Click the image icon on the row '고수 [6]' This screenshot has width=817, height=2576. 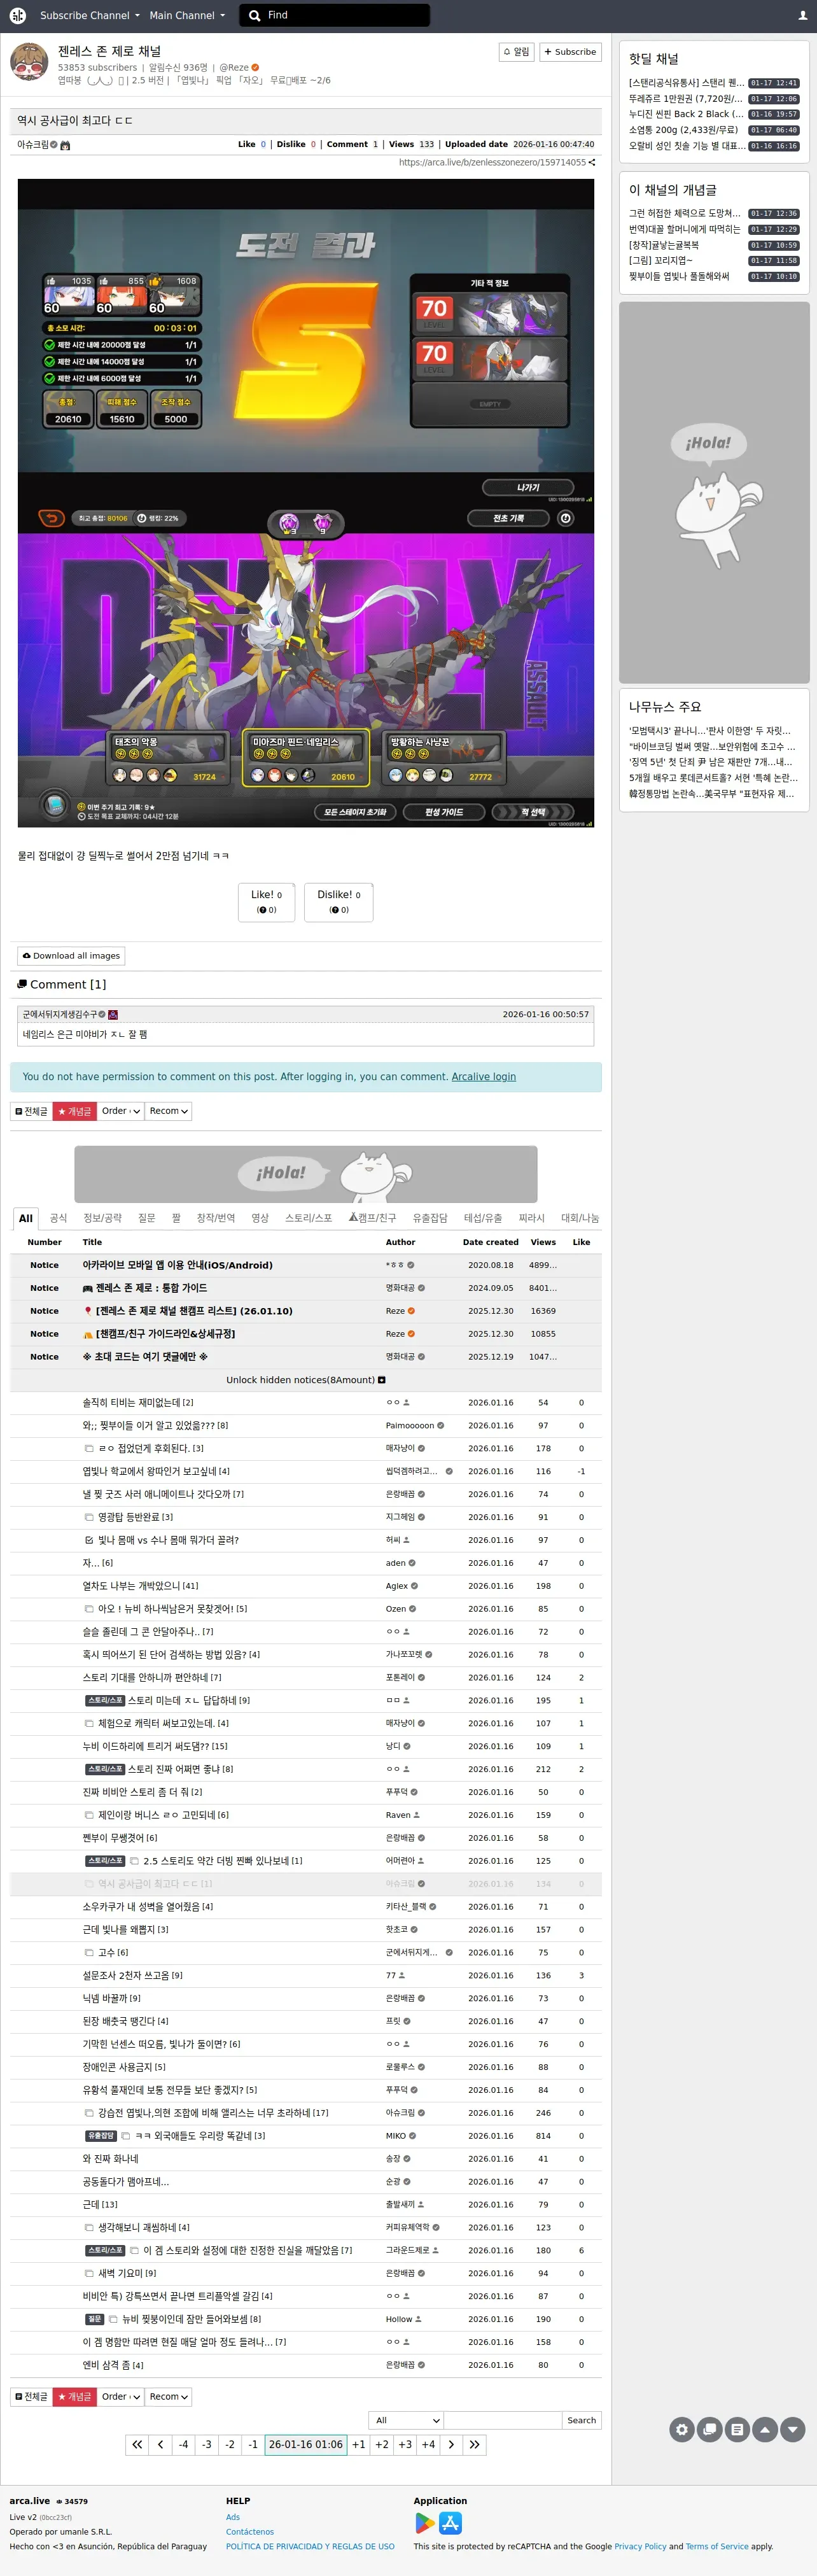click(x=89, y=1952)
